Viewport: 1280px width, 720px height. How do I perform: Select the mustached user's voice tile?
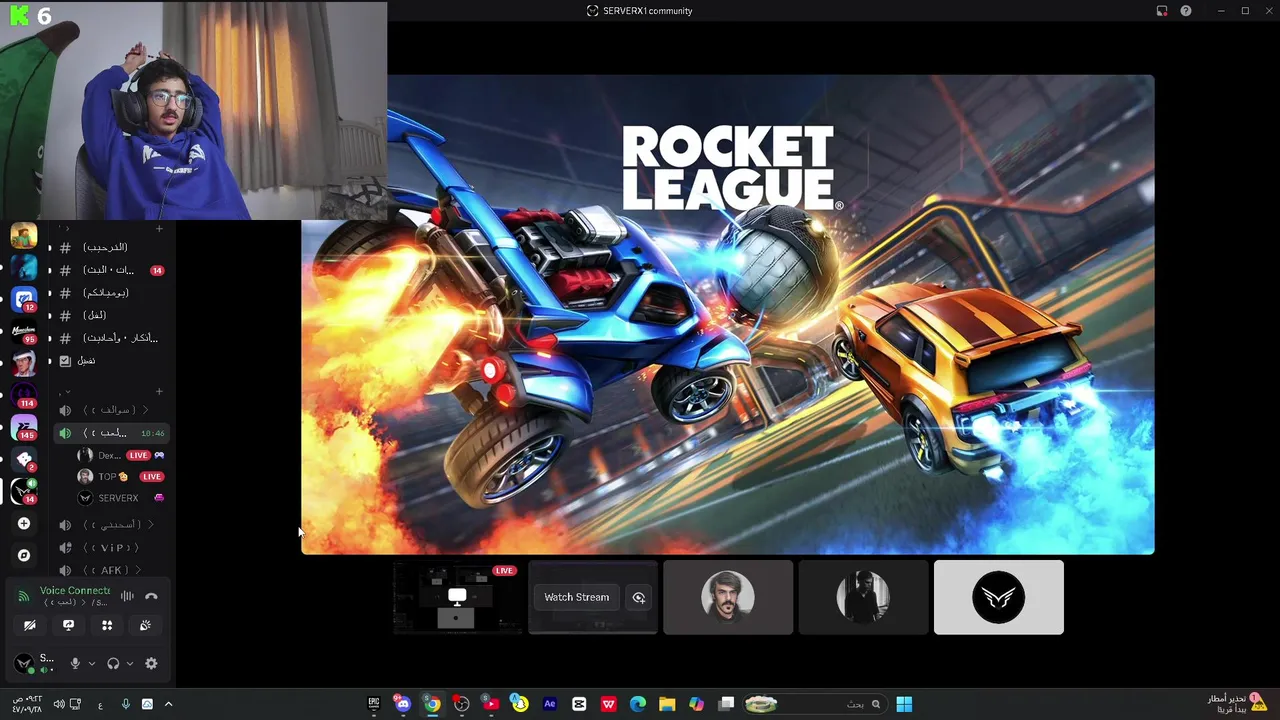coord(728,597)
